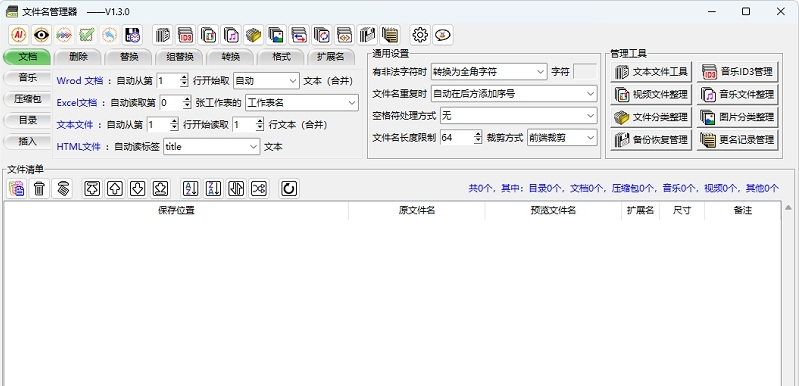
Task: Click the toolbar icon with red-blue swap arrows
Action: tap(299, 35)
